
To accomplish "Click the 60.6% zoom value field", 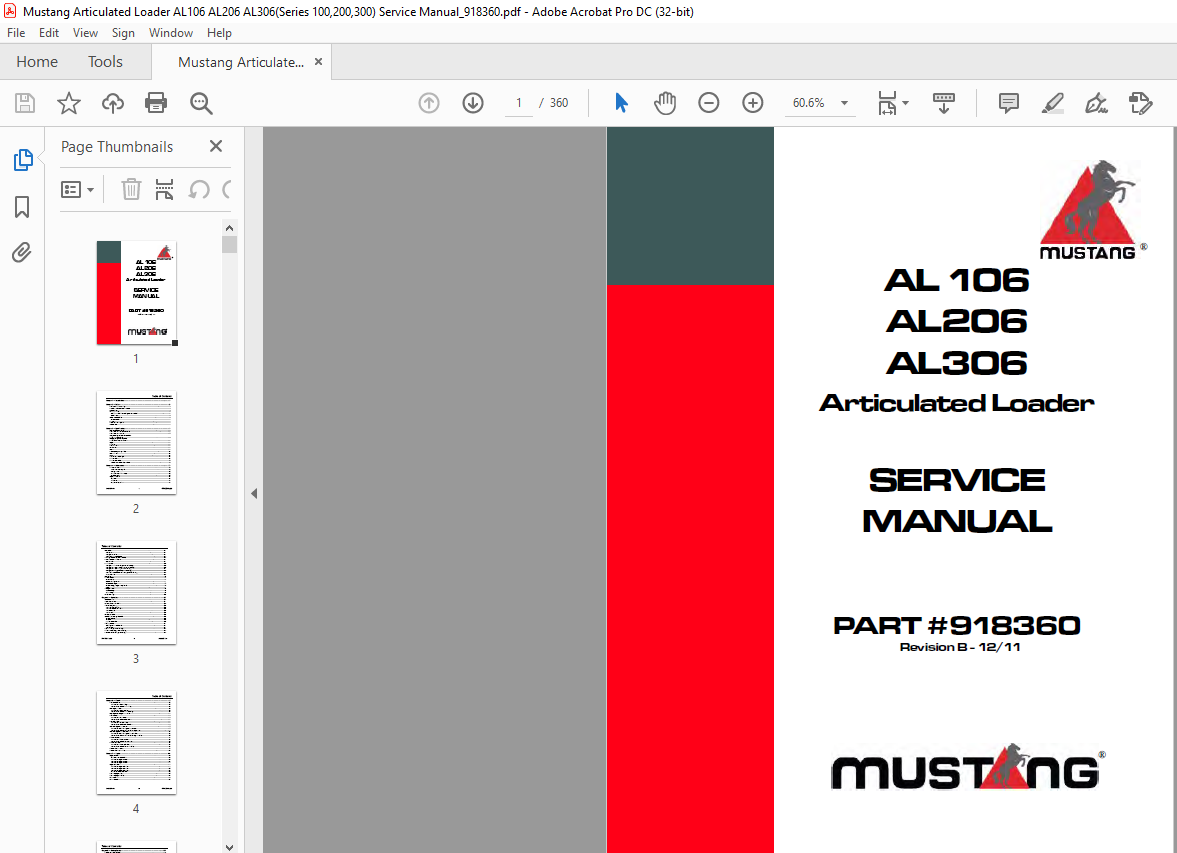I will (x=808, y=103).
